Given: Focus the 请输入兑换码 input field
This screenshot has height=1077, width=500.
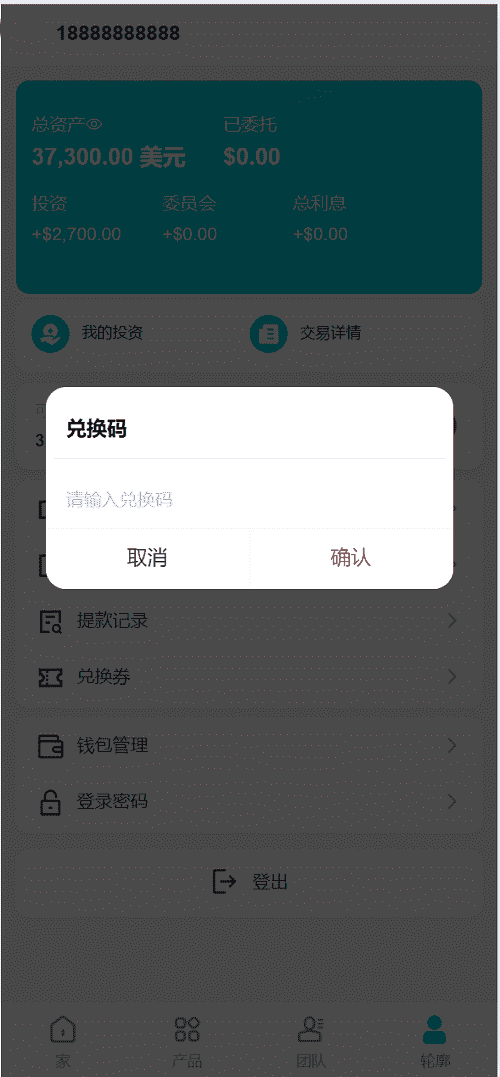Looking at the screenshot, I should coord(249,499).
